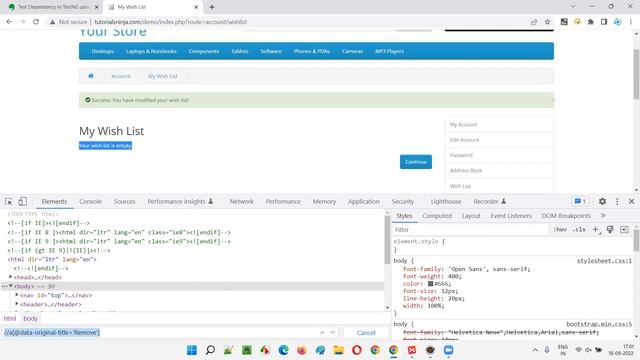This screenshot has width=640, height=360.
Task: Expand the nav id top node
Action: tap(17, 295)
